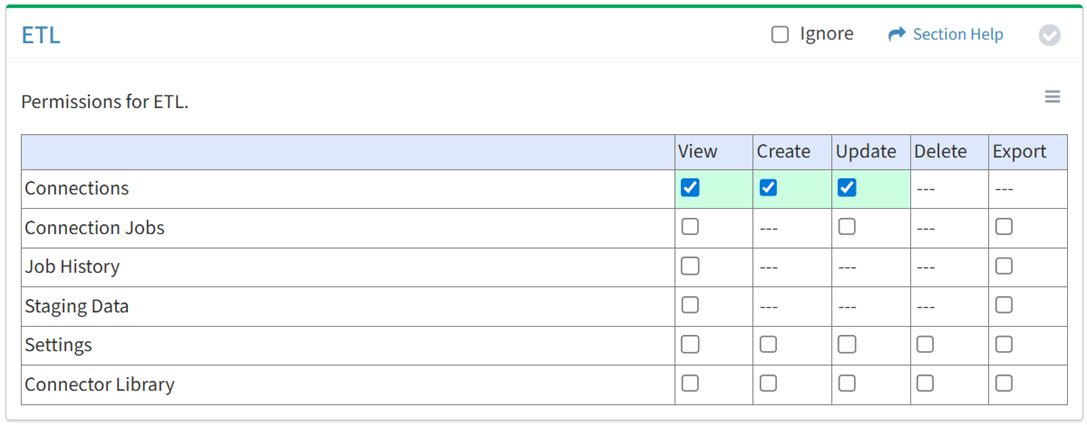The image size is (1087, 425).
Task: Enable View for Connection Jobs
Action: point(690,227)
